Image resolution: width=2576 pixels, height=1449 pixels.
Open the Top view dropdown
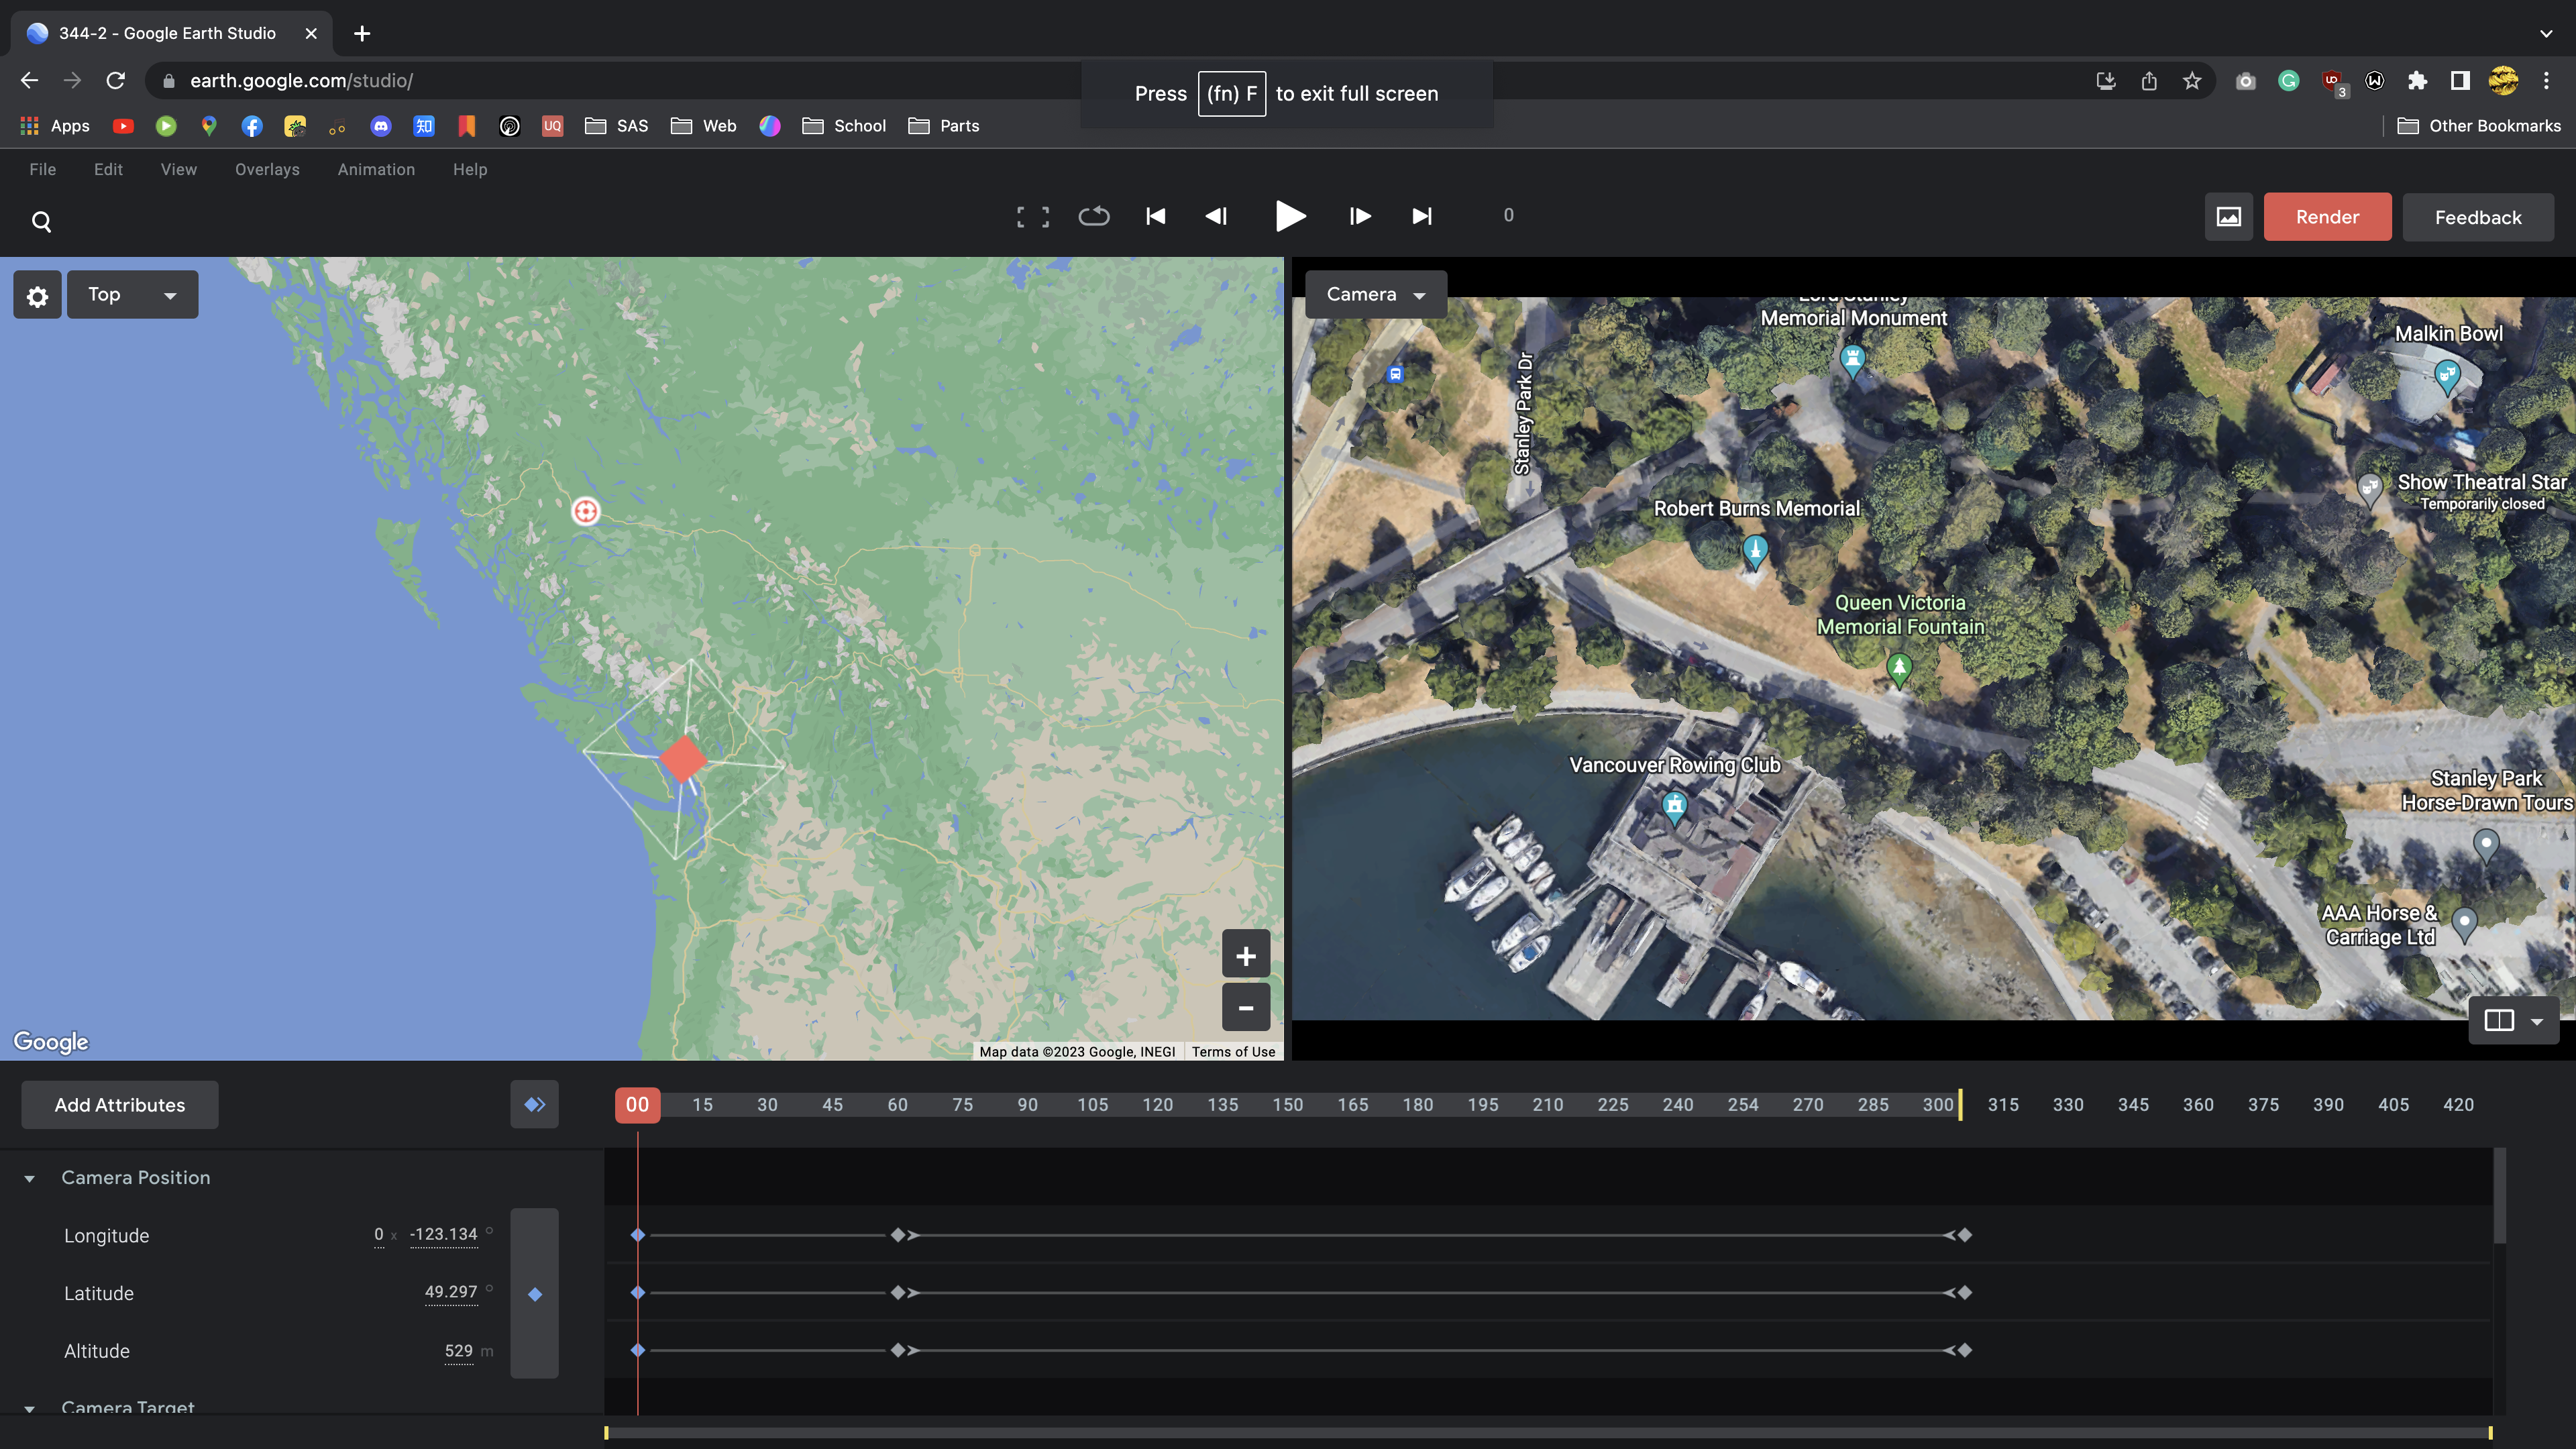tap(132, 295)
